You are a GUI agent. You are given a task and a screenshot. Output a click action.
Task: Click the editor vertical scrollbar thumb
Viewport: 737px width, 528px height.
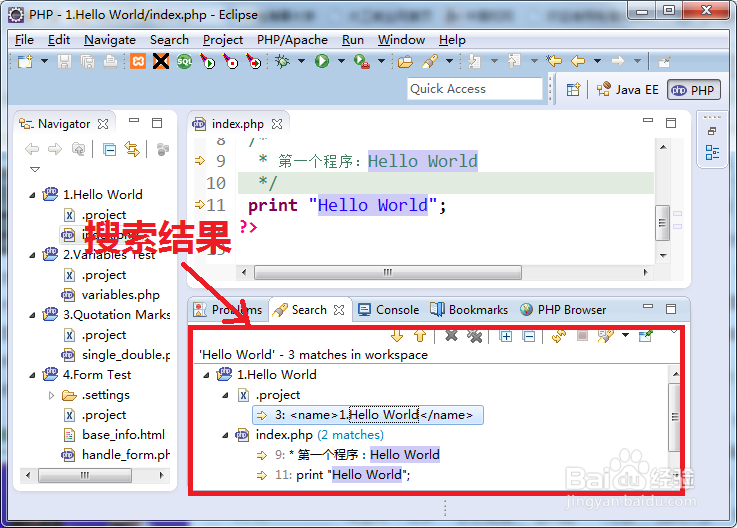tap(662, 223)
